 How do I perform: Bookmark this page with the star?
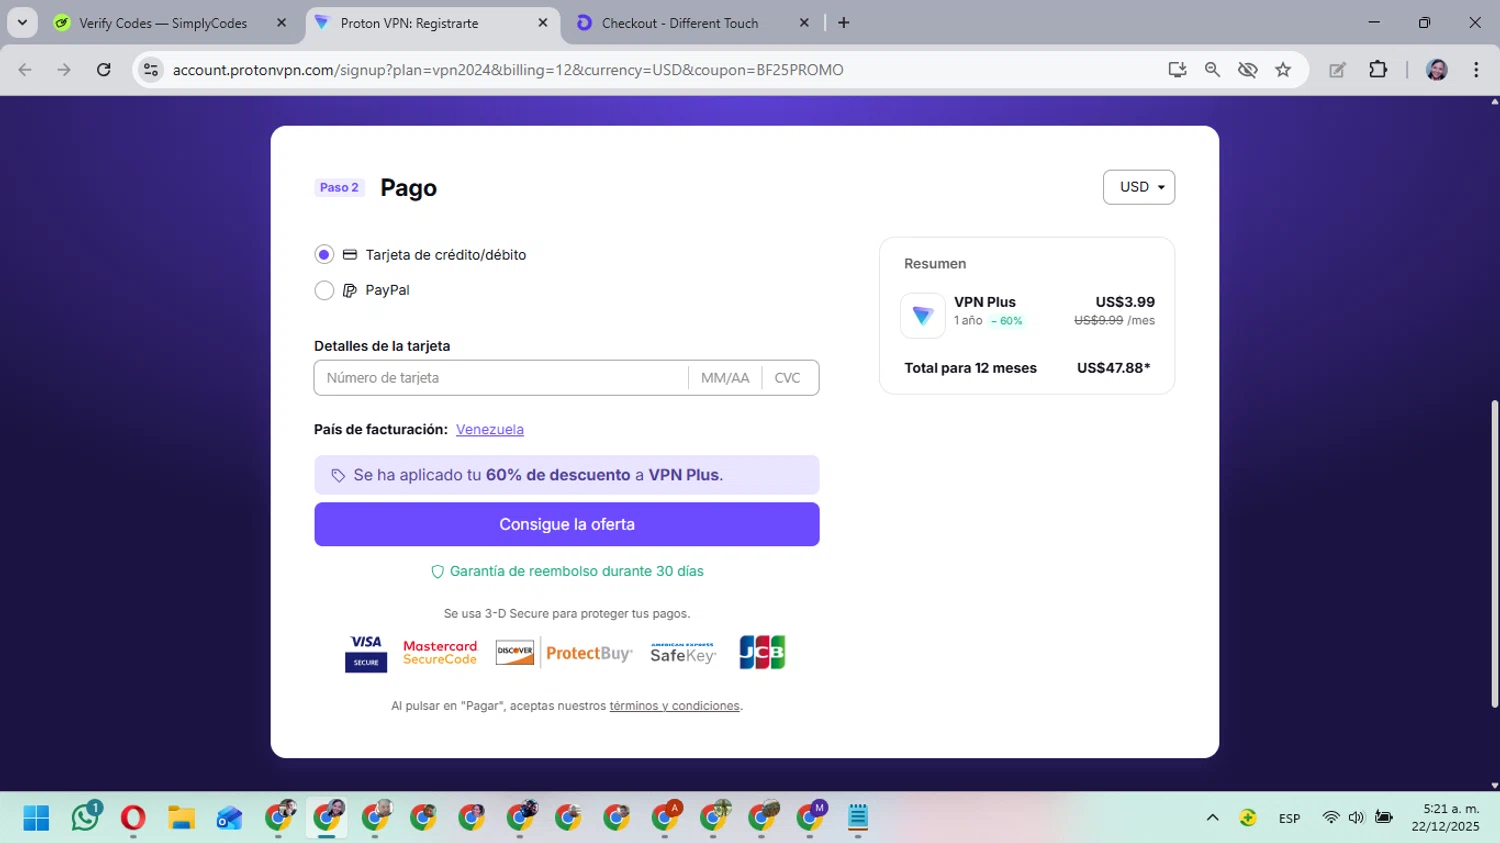pyautogui.click(x=1283, y=70)
